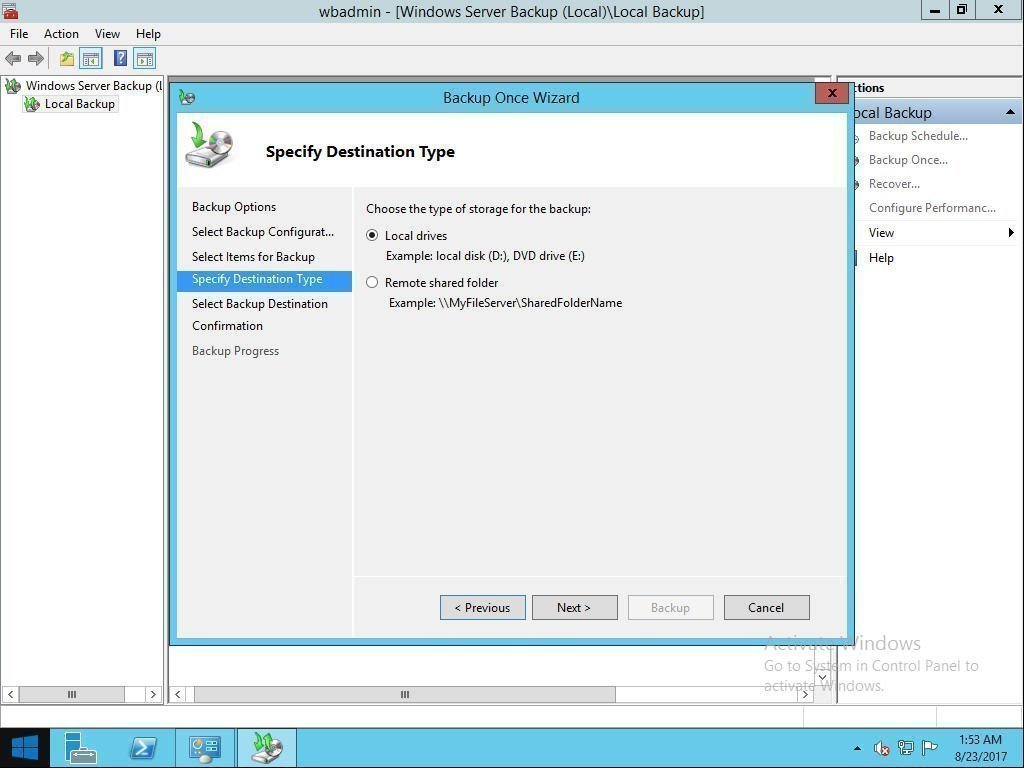Open the Action Center flag icon
This screenshot has height=768, width=1024.
coord(929,748)
